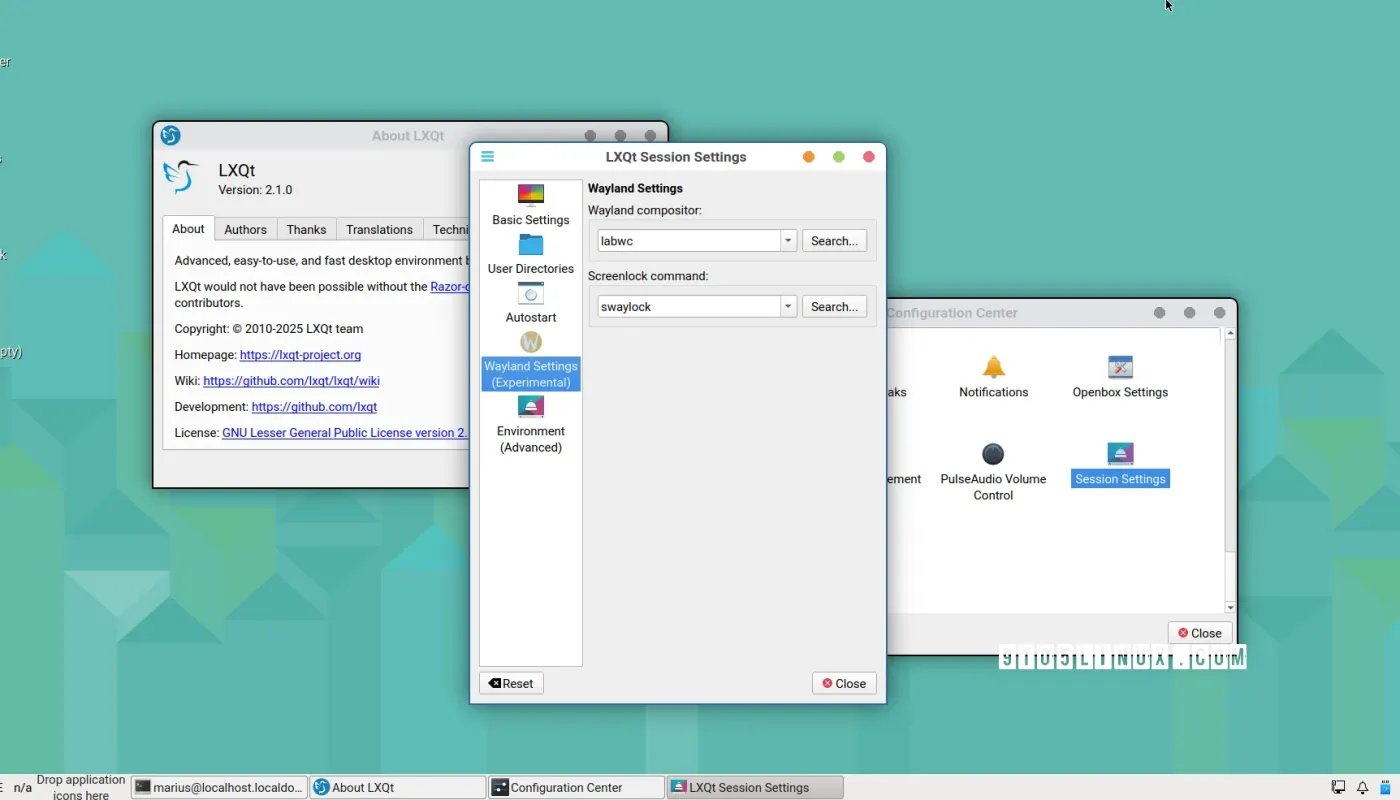Click the notification bell in system tray
The height and width of the screenshot is (800, 1400).
[x=1362, y=788]
